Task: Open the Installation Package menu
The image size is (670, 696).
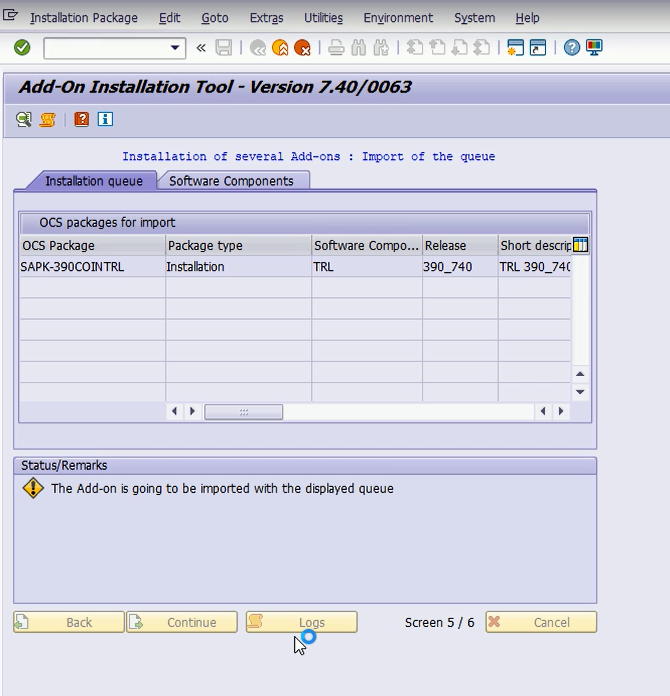Action: [84, 18]
